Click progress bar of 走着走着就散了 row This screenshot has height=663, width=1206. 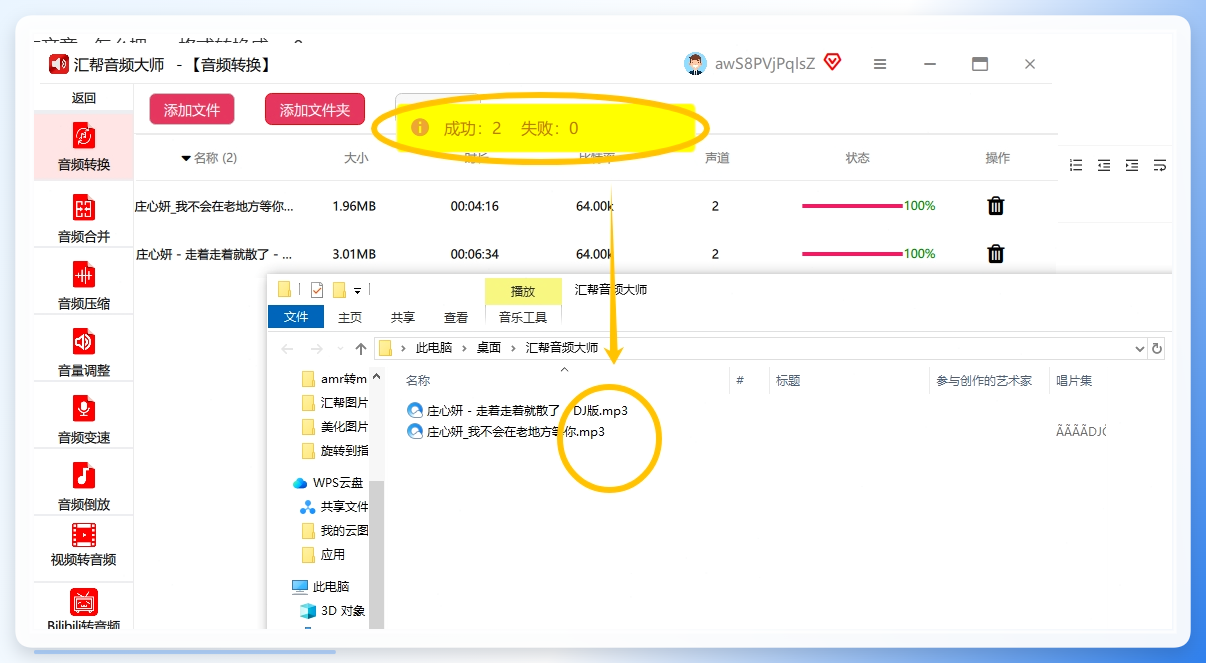pyautogui.click(x=852, y=254)
